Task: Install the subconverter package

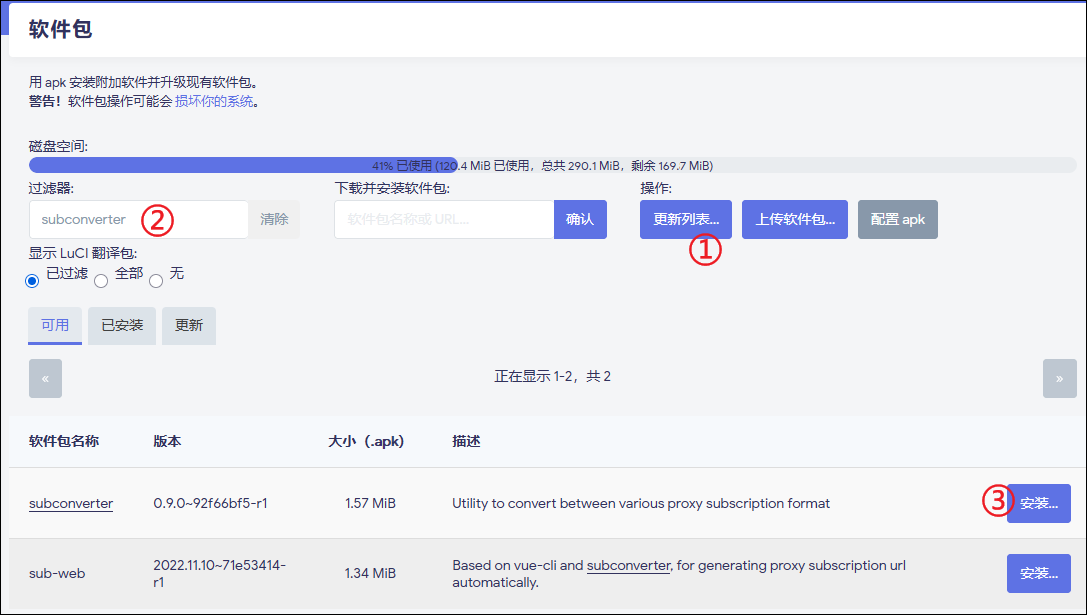Action: [1038, 503]
